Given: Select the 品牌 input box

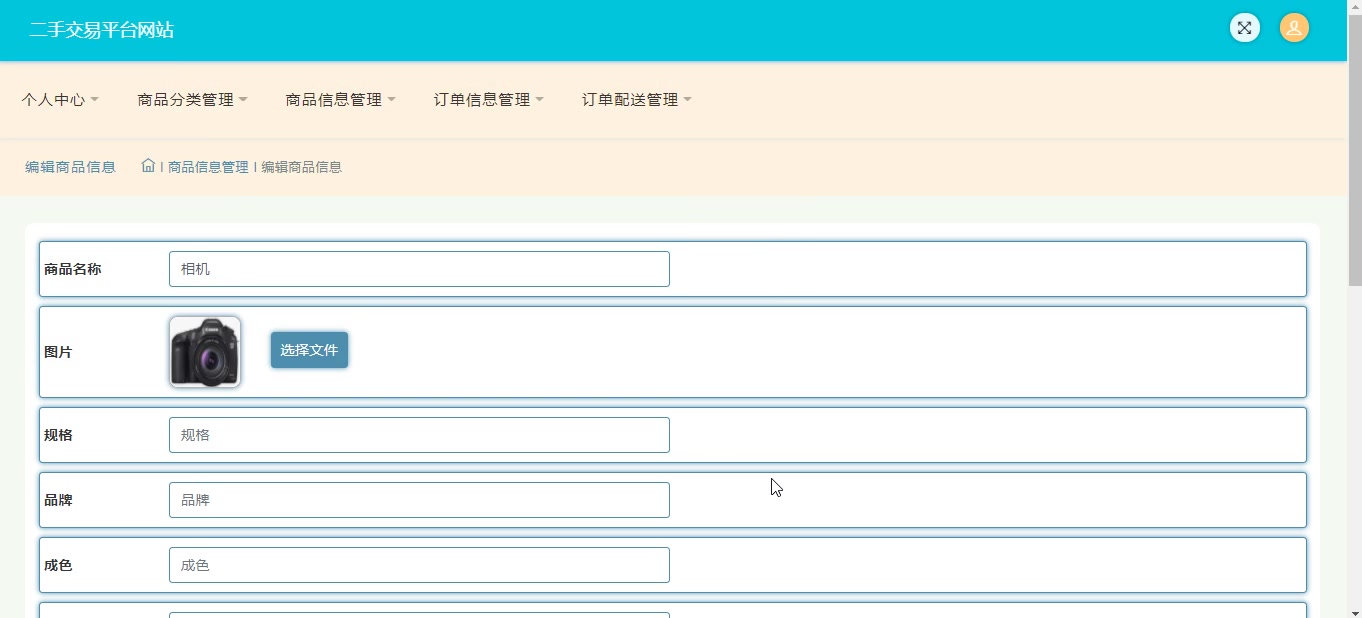Looking at the screenshot, I should [419, 500].
